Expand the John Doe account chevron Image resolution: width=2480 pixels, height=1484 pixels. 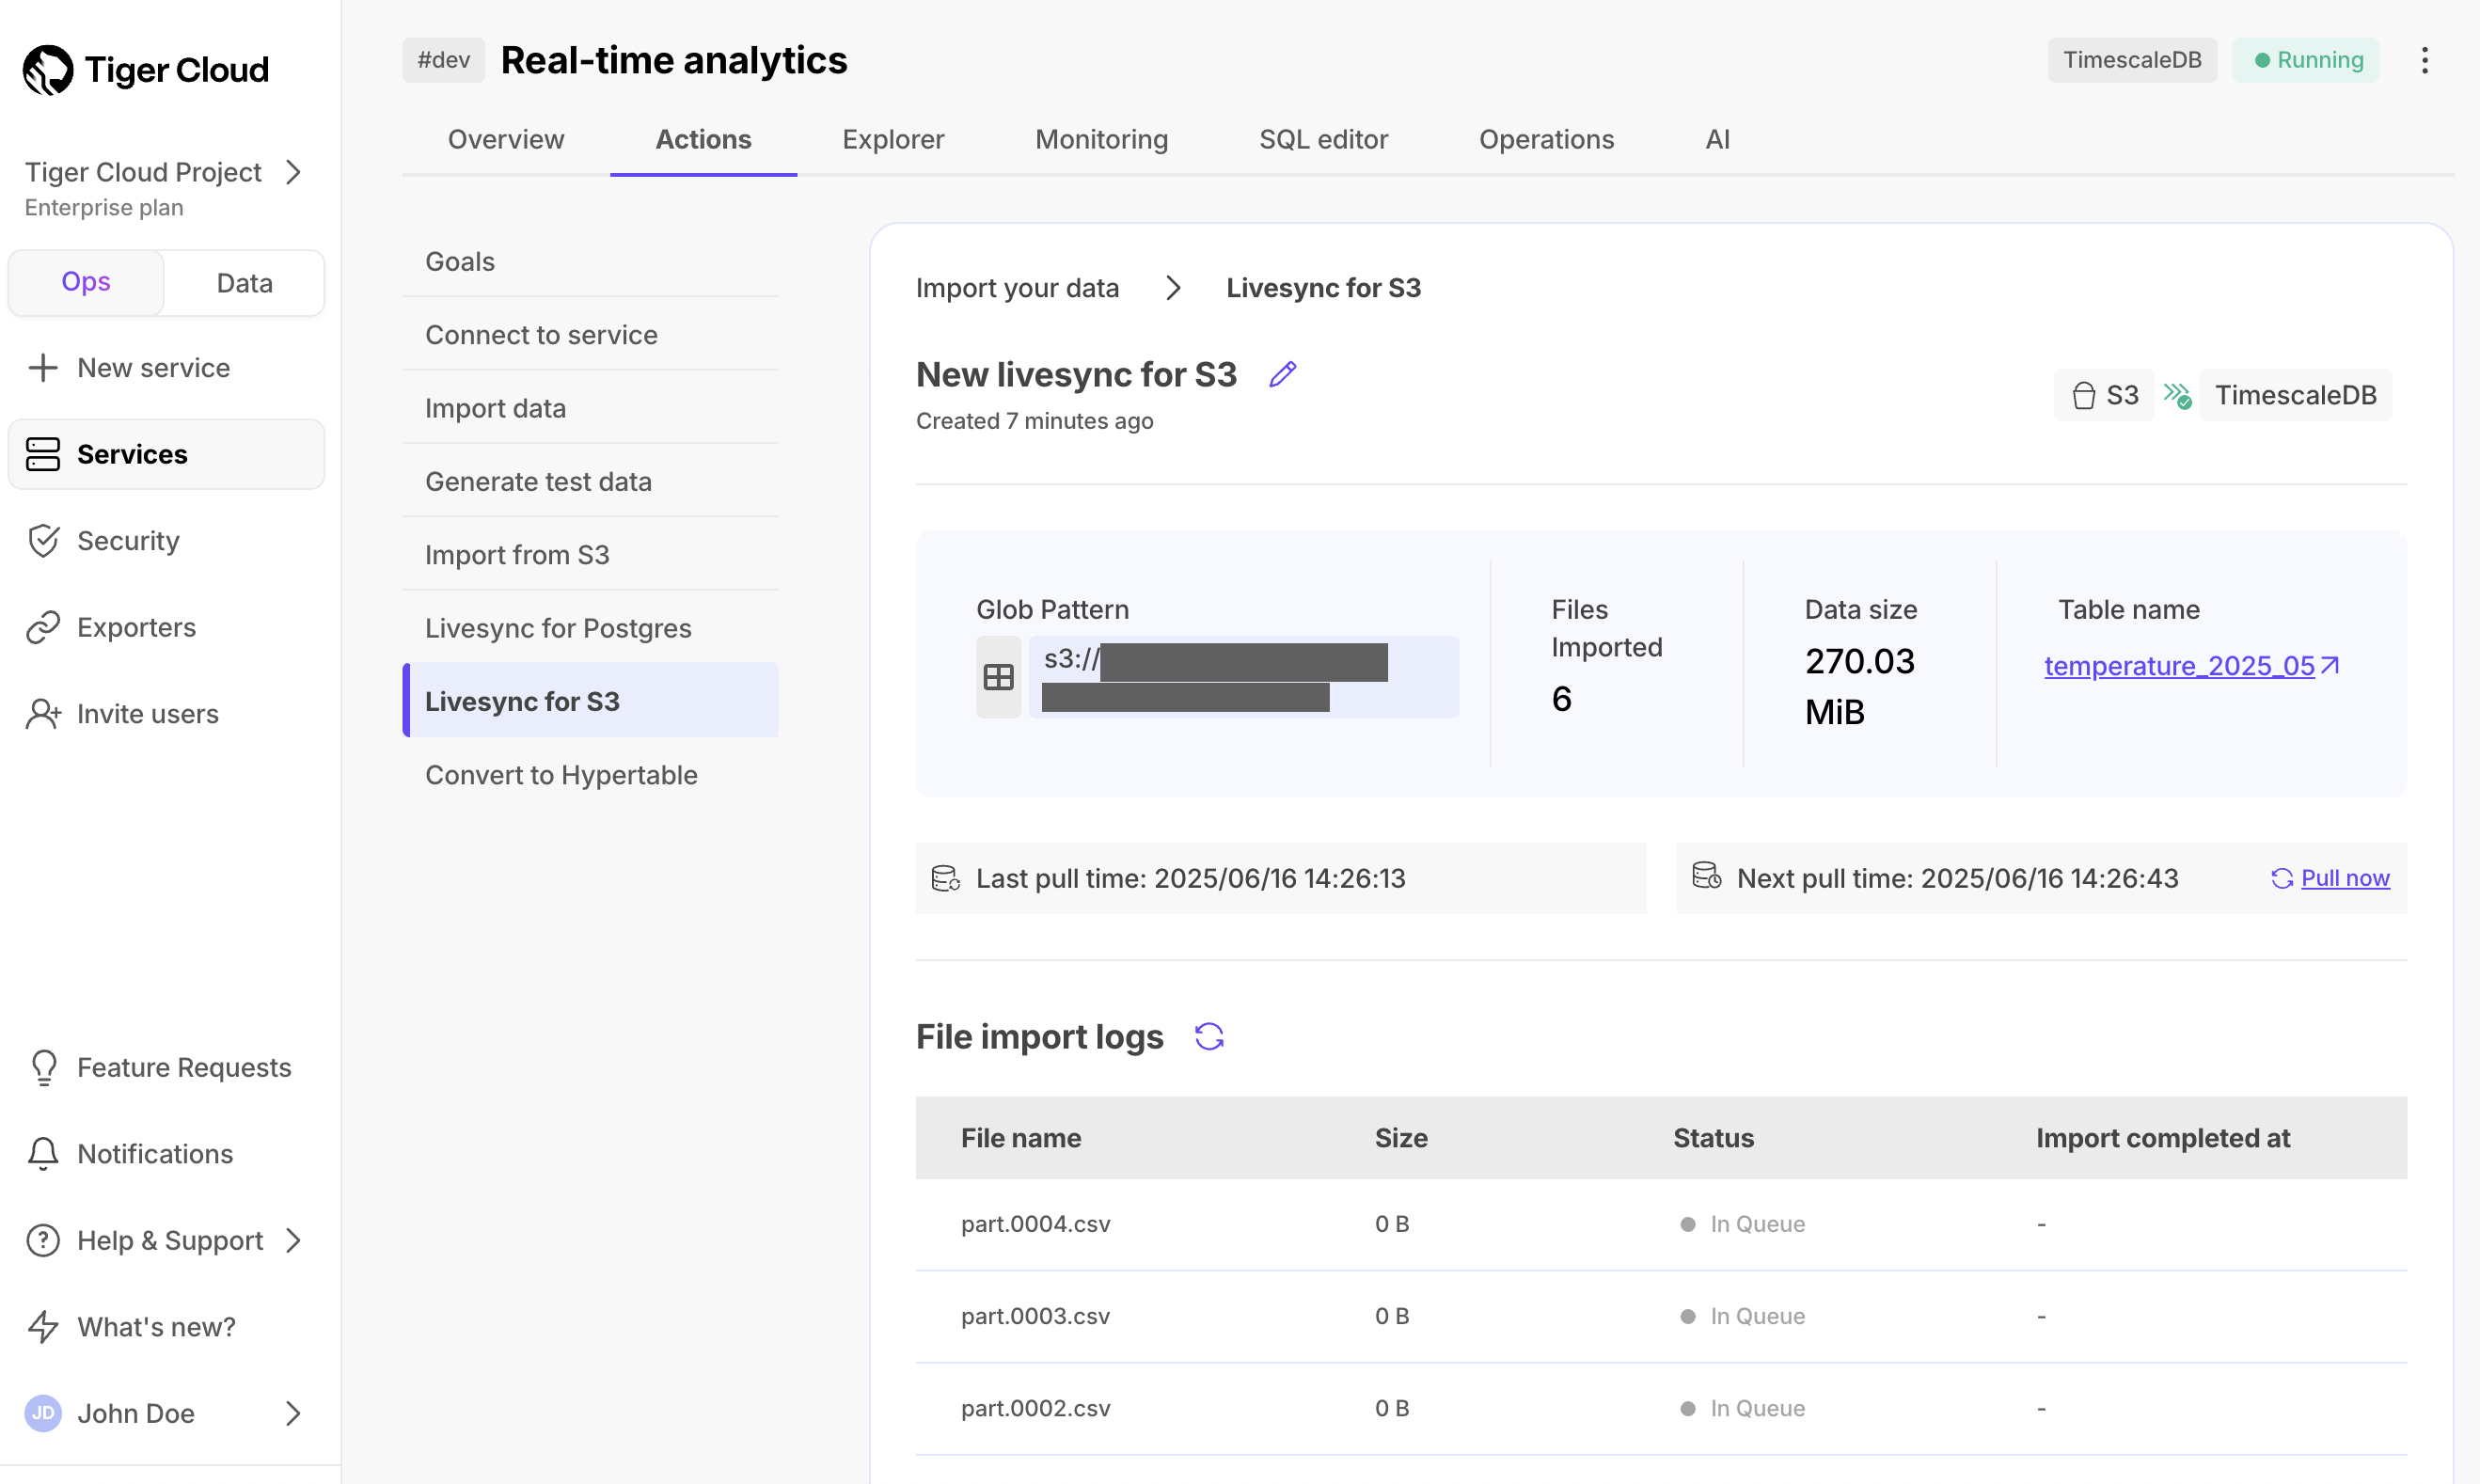293,1413
